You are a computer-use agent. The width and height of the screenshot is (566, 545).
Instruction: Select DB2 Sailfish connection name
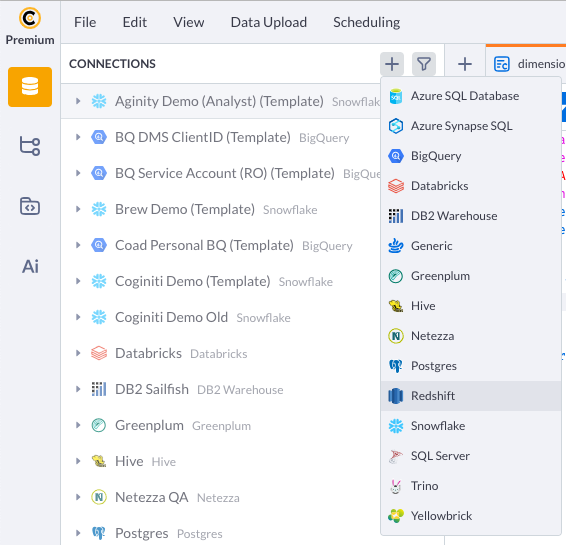(152, 389)
